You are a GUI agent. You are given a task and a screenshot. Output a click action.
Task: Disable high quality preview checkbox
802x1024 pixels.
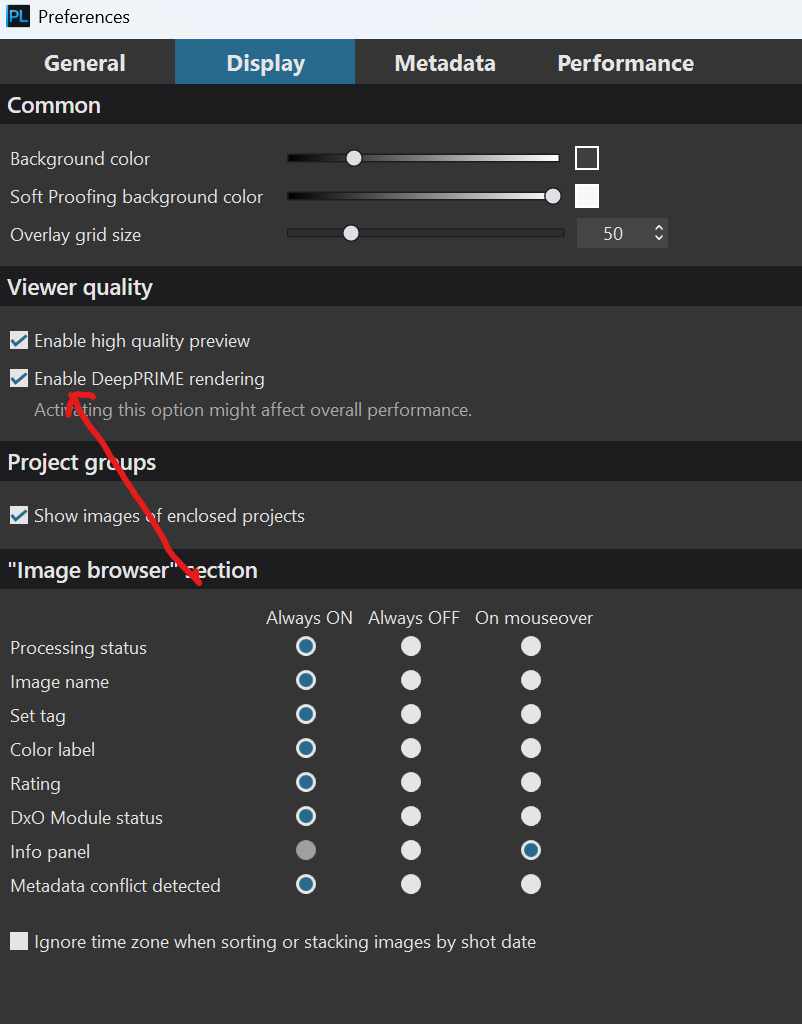[19, 341]
